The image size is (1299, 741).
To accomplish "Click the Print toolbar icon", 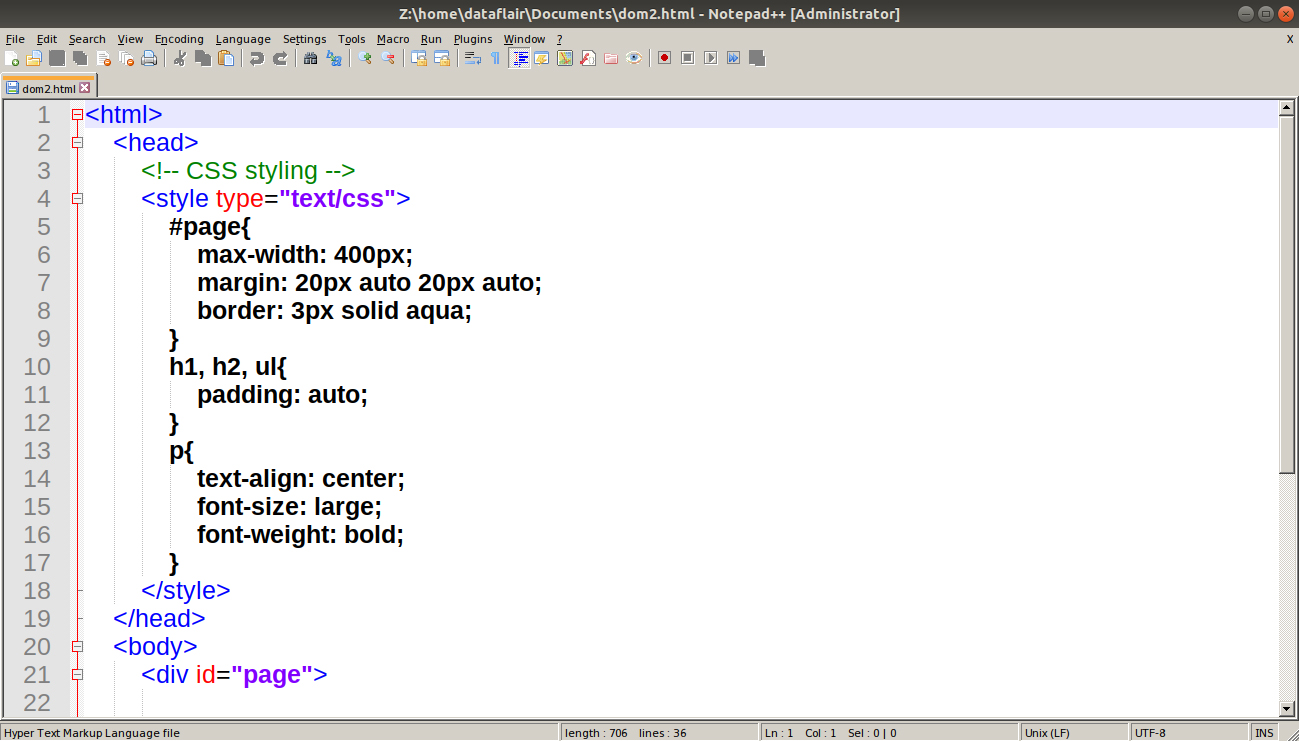I will tap(149, 58).
